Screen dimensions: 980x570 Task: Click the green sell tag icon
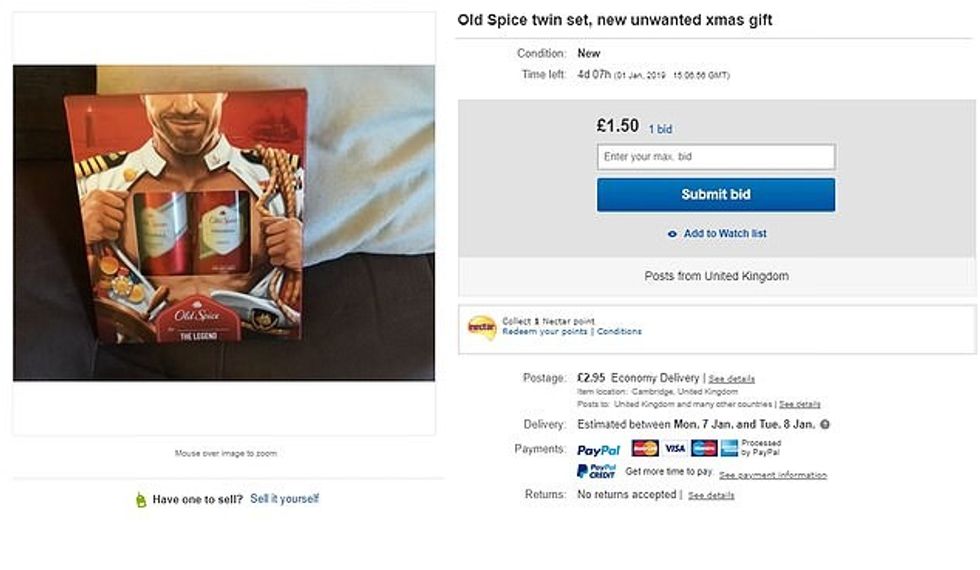point(141,499)
